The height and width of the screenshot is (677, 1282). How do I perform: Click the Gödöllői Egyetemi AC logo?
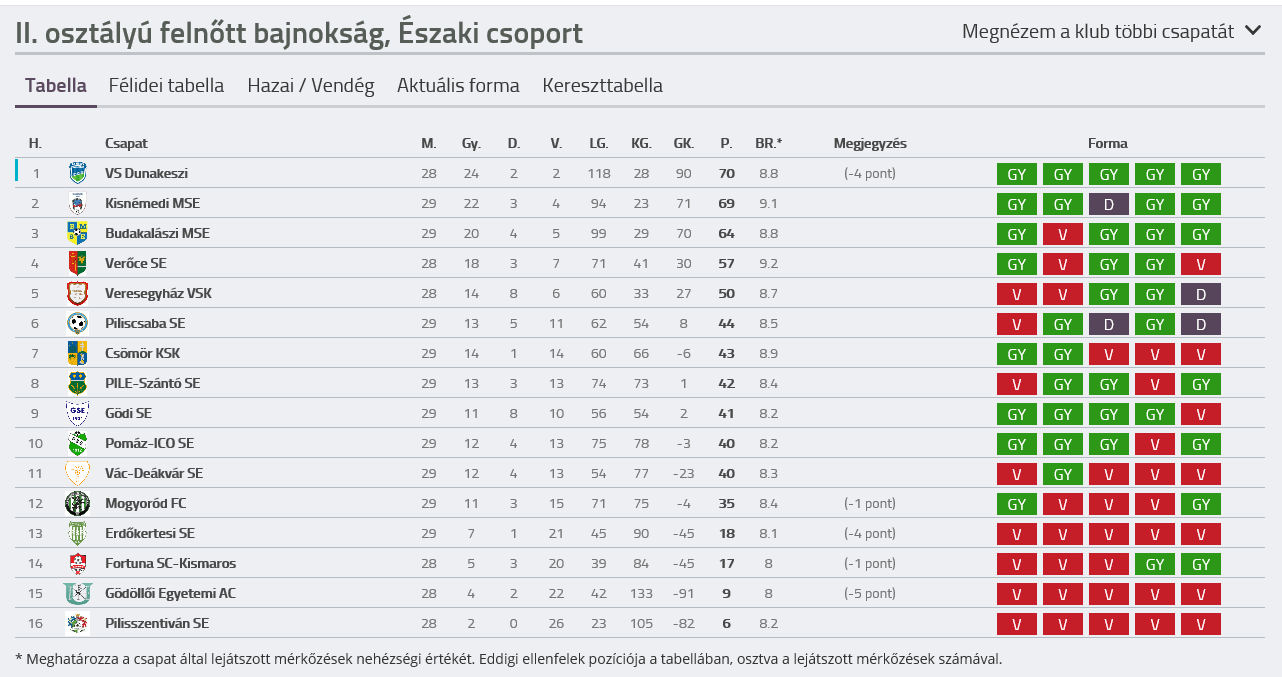77,593
